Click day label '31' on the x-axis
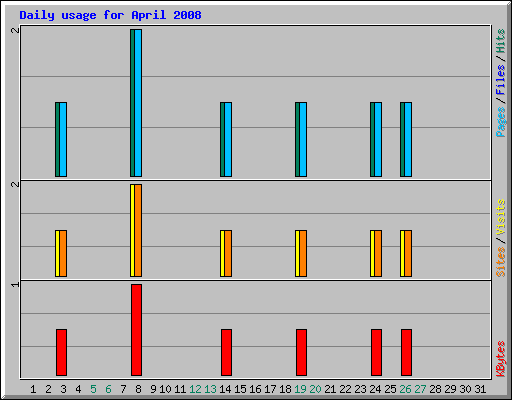Image resolution: width=512 pixels, height=400 pixels. coord(480,389)
